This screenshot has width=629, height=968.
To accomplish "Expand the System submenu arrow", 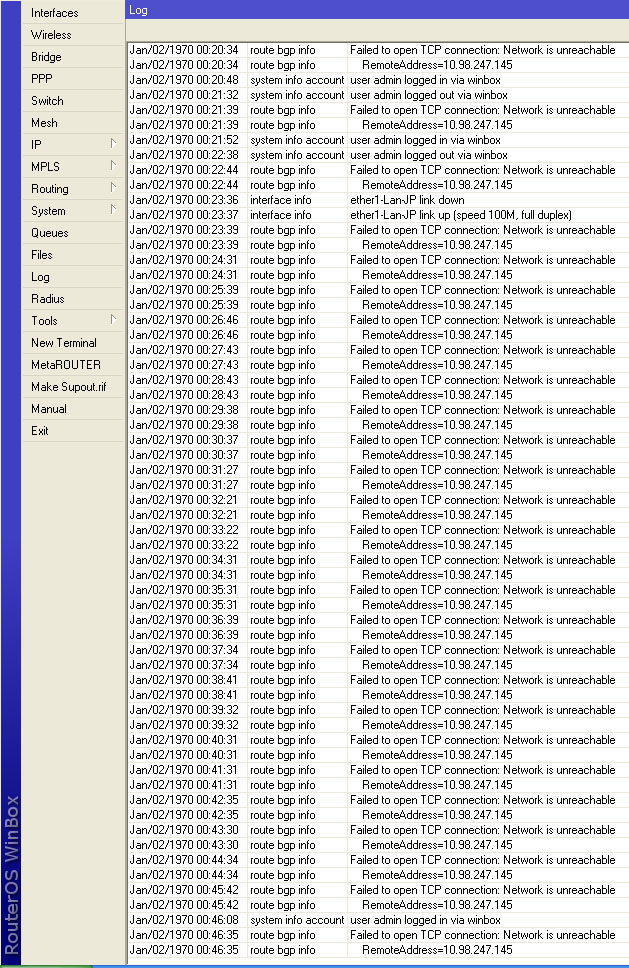I will (x=113, y=210).
